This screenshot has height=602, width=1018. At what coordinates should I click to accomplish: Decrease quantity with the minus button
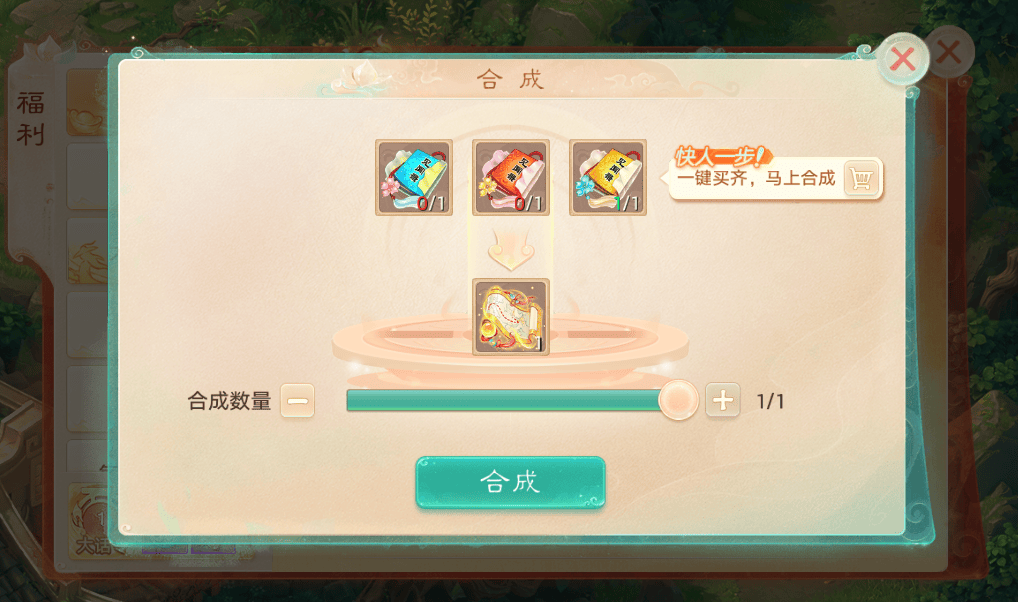pyautogui.click(x=297, y=401)
